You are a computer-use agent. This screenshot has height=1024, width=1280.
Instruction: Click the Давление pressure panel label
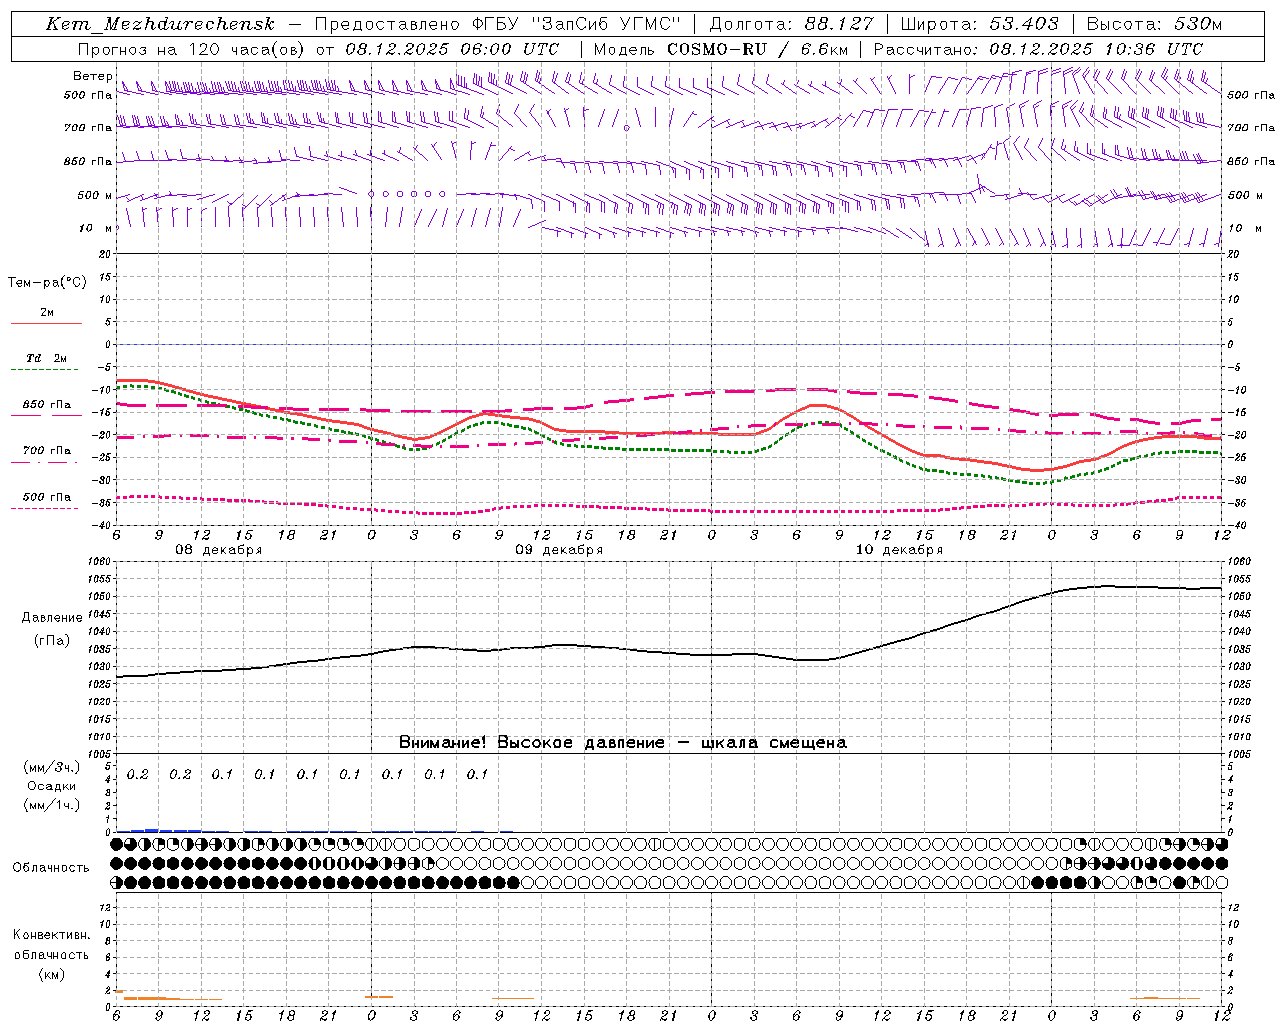tap(52, 618)
